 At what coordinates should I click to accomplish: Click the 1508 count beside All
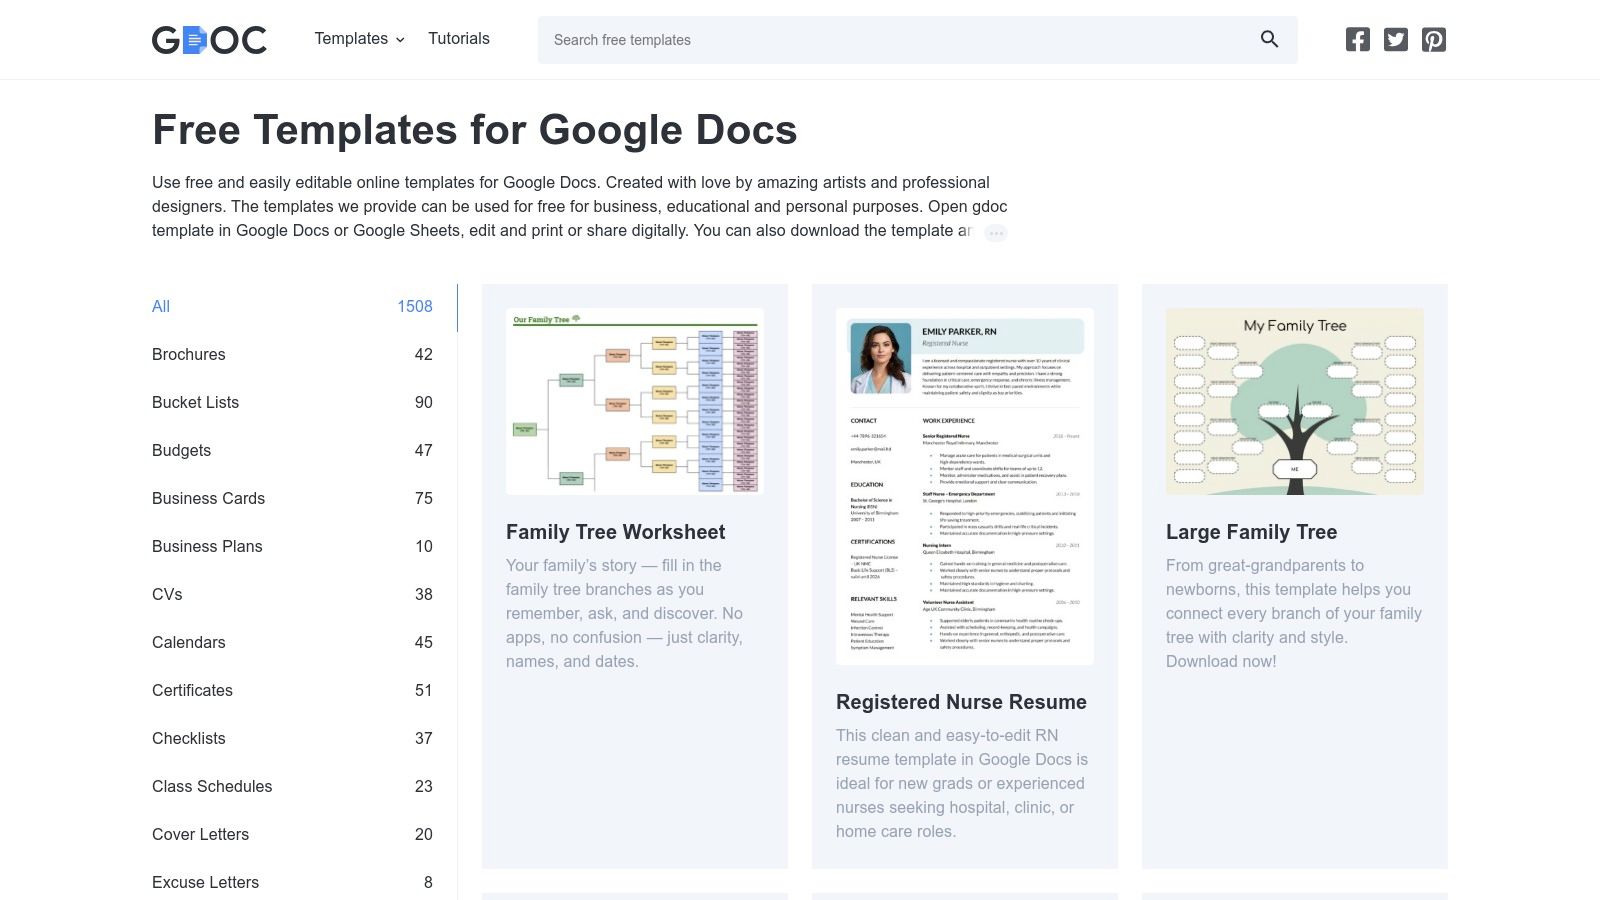[415, 307]
